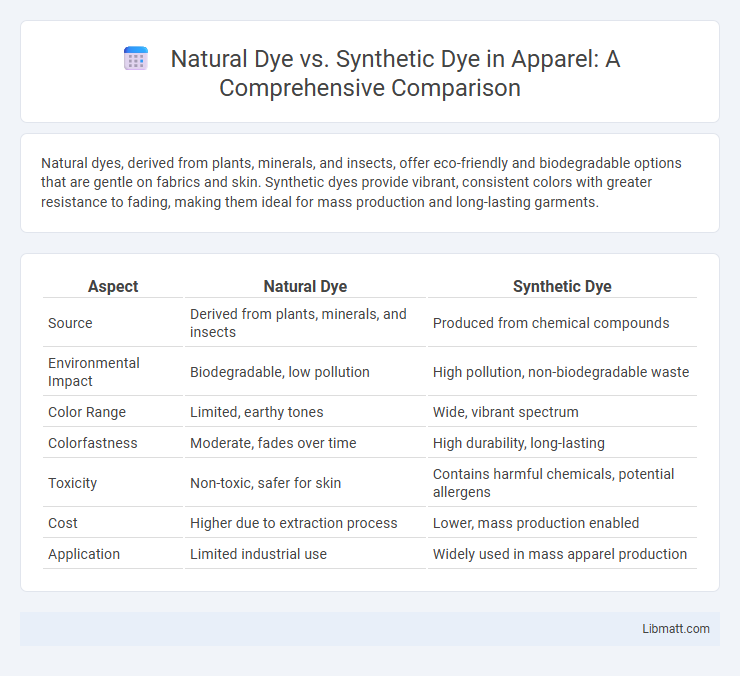Click 'Contains harmful chemicals, potential allergens' cell
The width and height of the screenshot is (740, 676).
pyautogui.click(x=553, y=483)
